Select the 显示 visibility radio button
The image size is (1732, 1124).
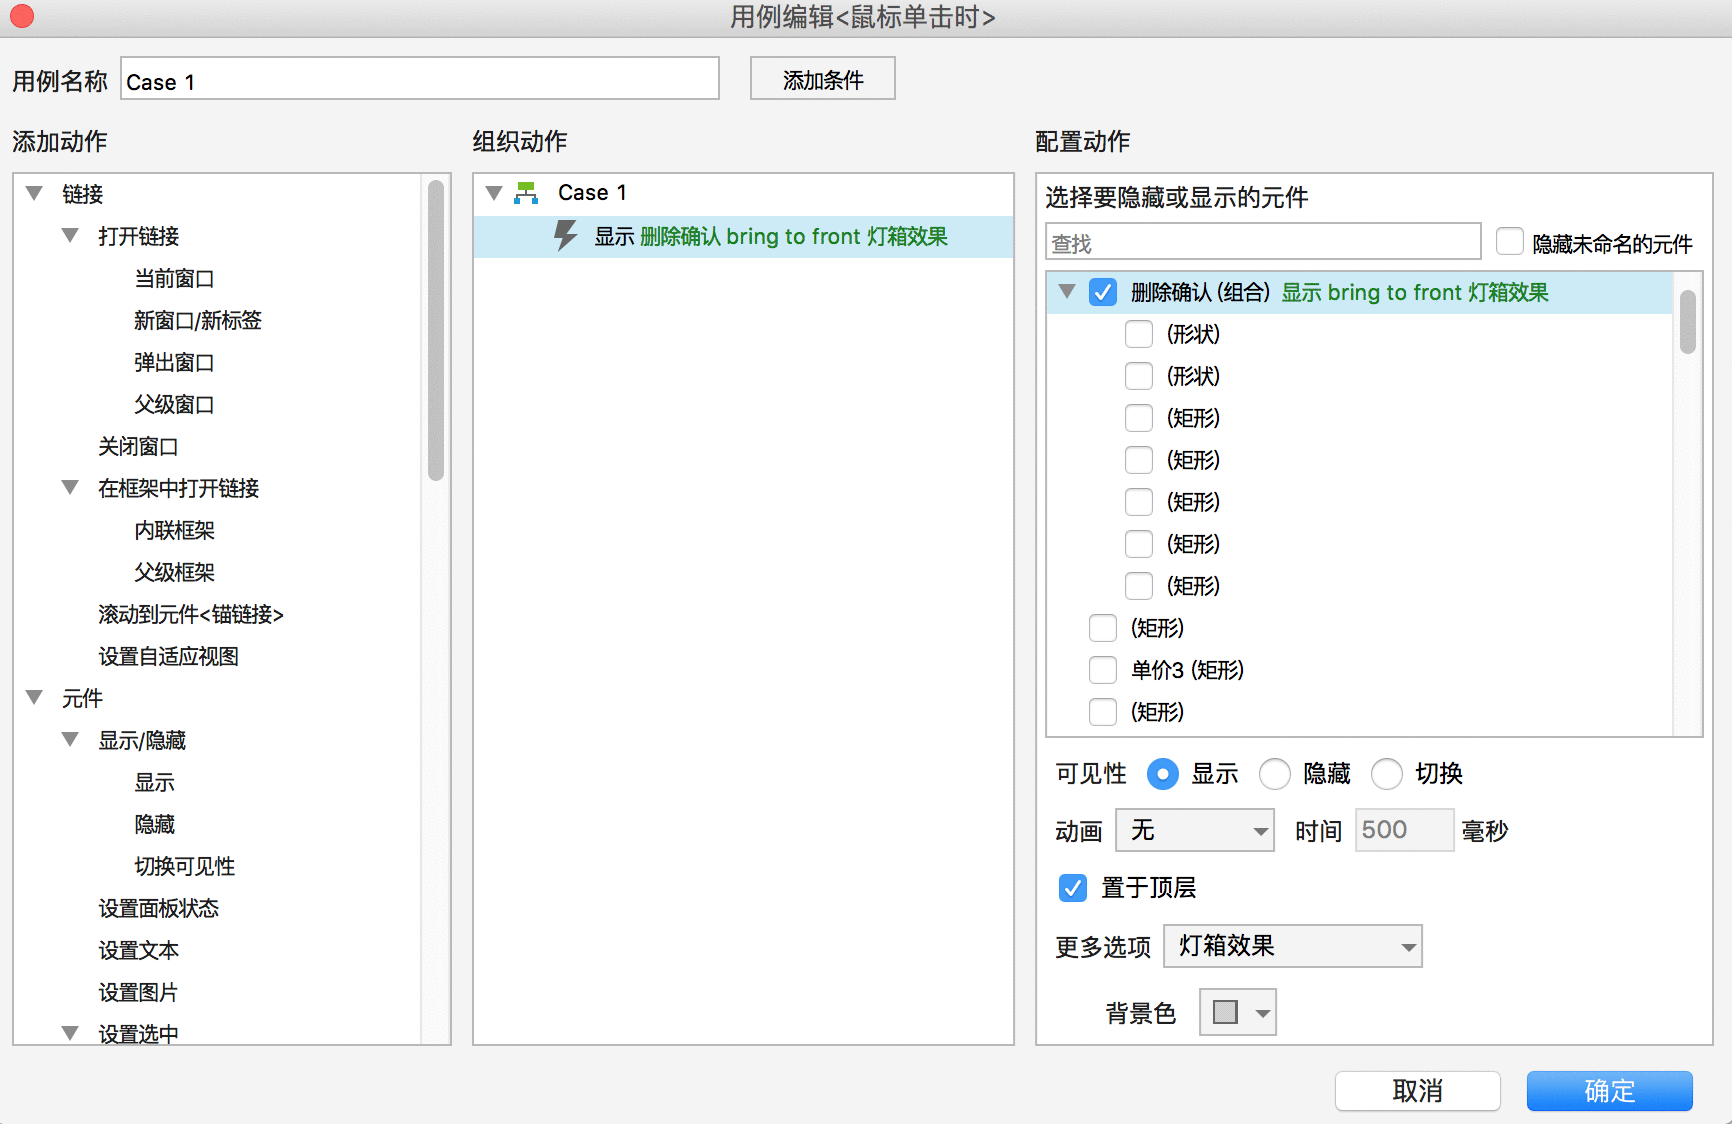1162,773
